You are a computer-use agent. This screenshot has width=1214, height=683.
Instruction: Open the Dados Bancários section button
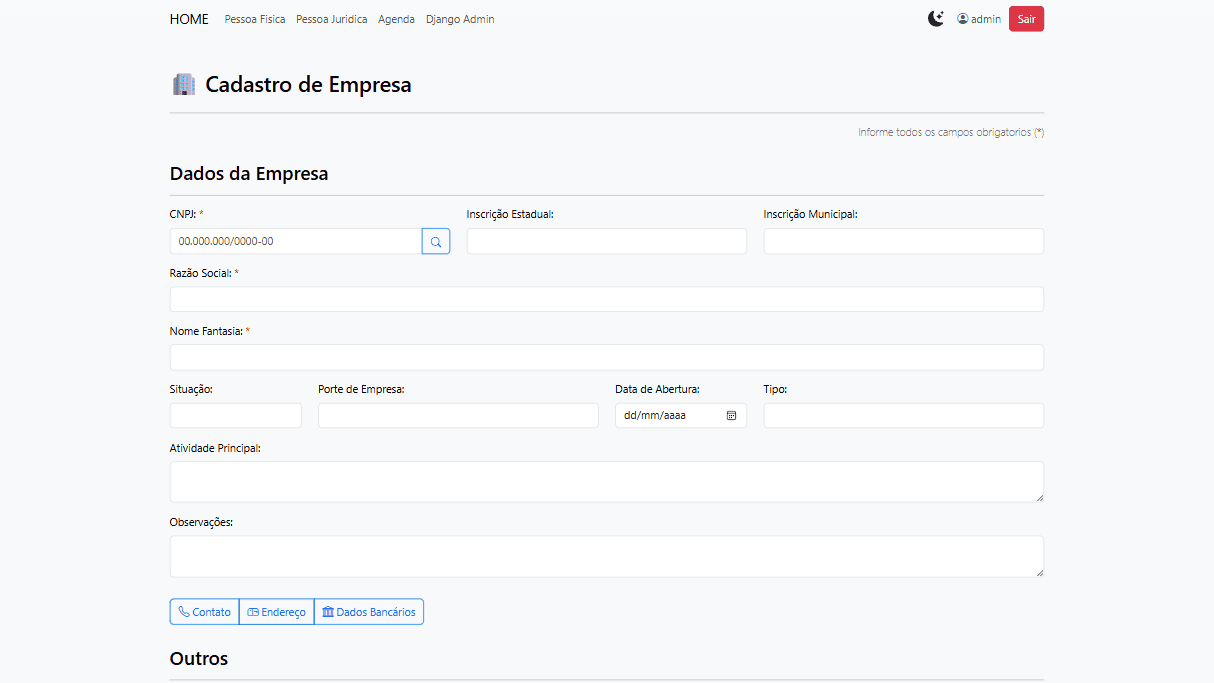click(x=369, y=612)
